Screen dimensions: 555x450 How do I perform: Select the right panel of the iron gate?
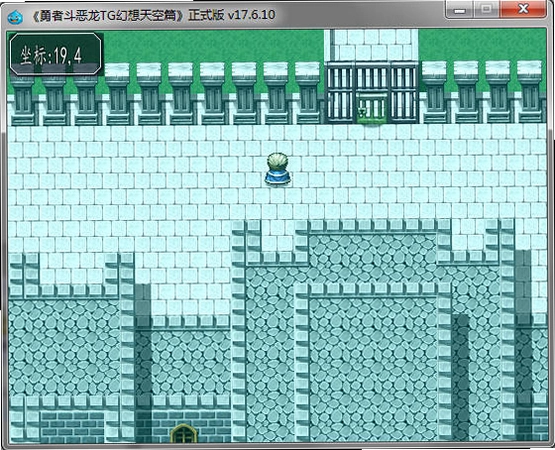(x=404, y=93)
